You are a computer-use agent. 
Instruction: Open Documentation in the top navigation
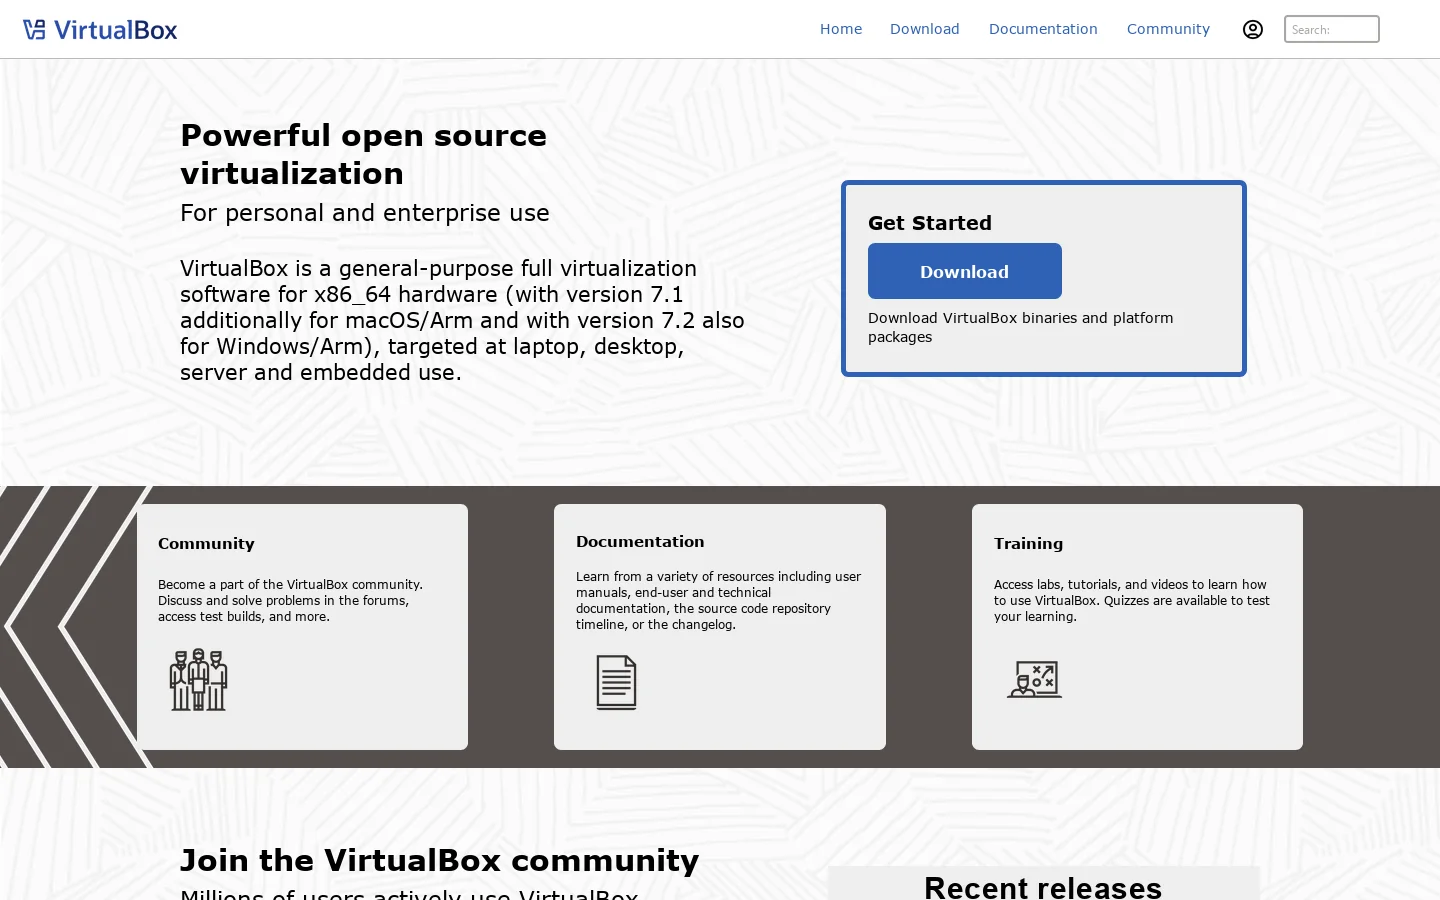tap(1043, 29)
